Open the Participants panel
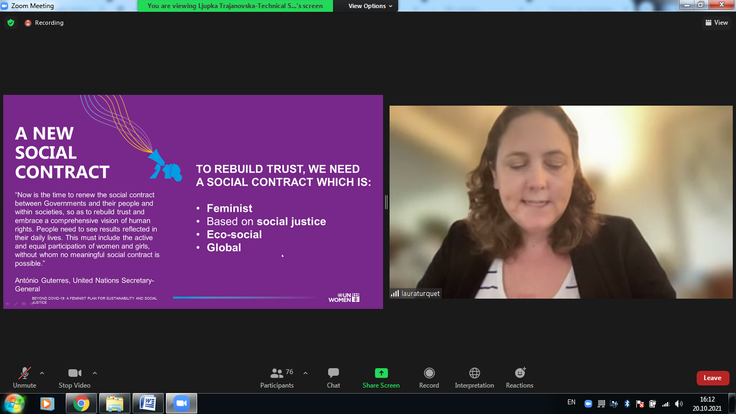The image size is (736, 414). coord(277,374)
